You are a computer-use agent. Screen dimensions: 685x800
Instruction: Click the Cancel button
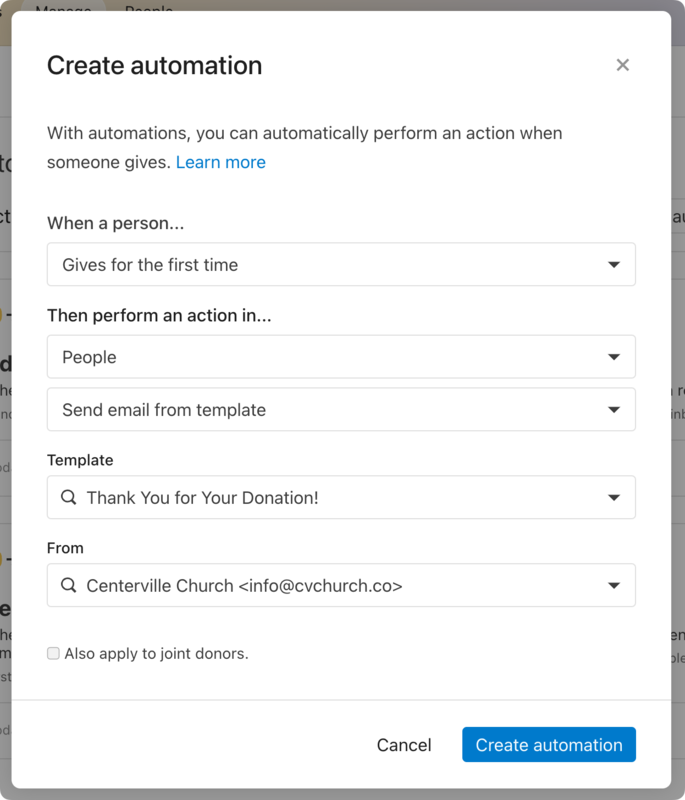[x=404, y=744]
